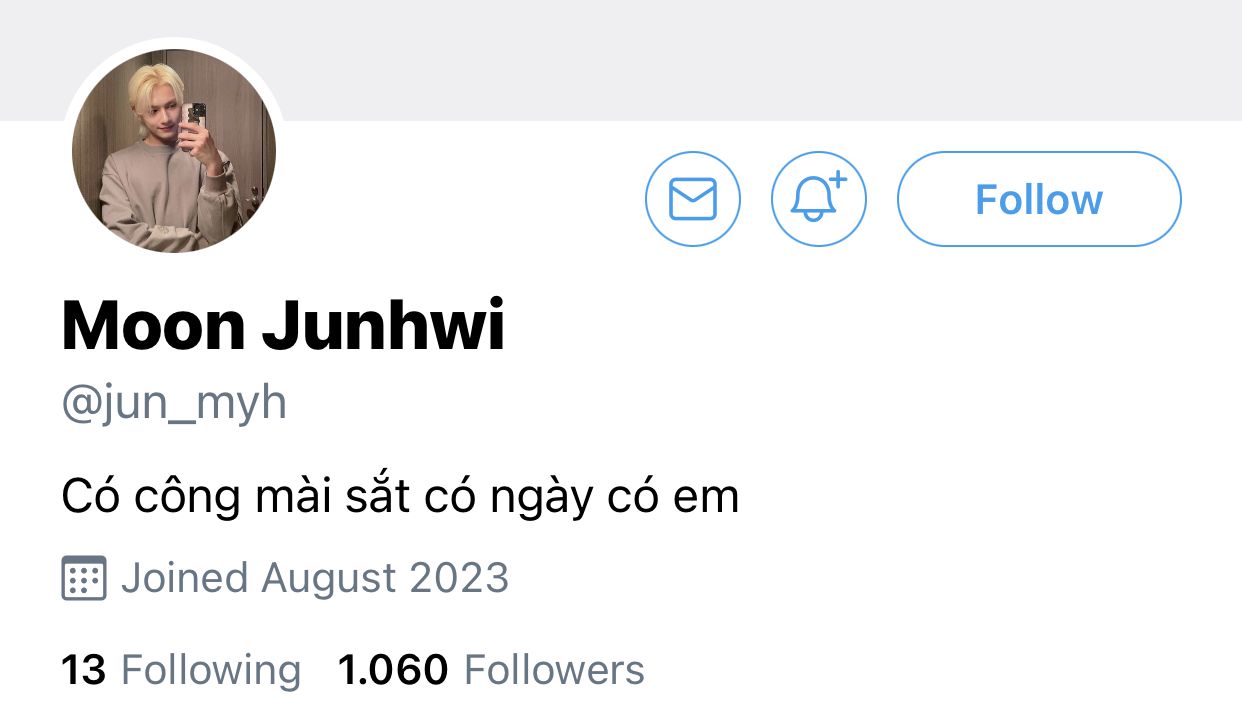The image size is (1242, 712).
Task: Turn on notifications with the bell icon
Action: coord(819,199)
